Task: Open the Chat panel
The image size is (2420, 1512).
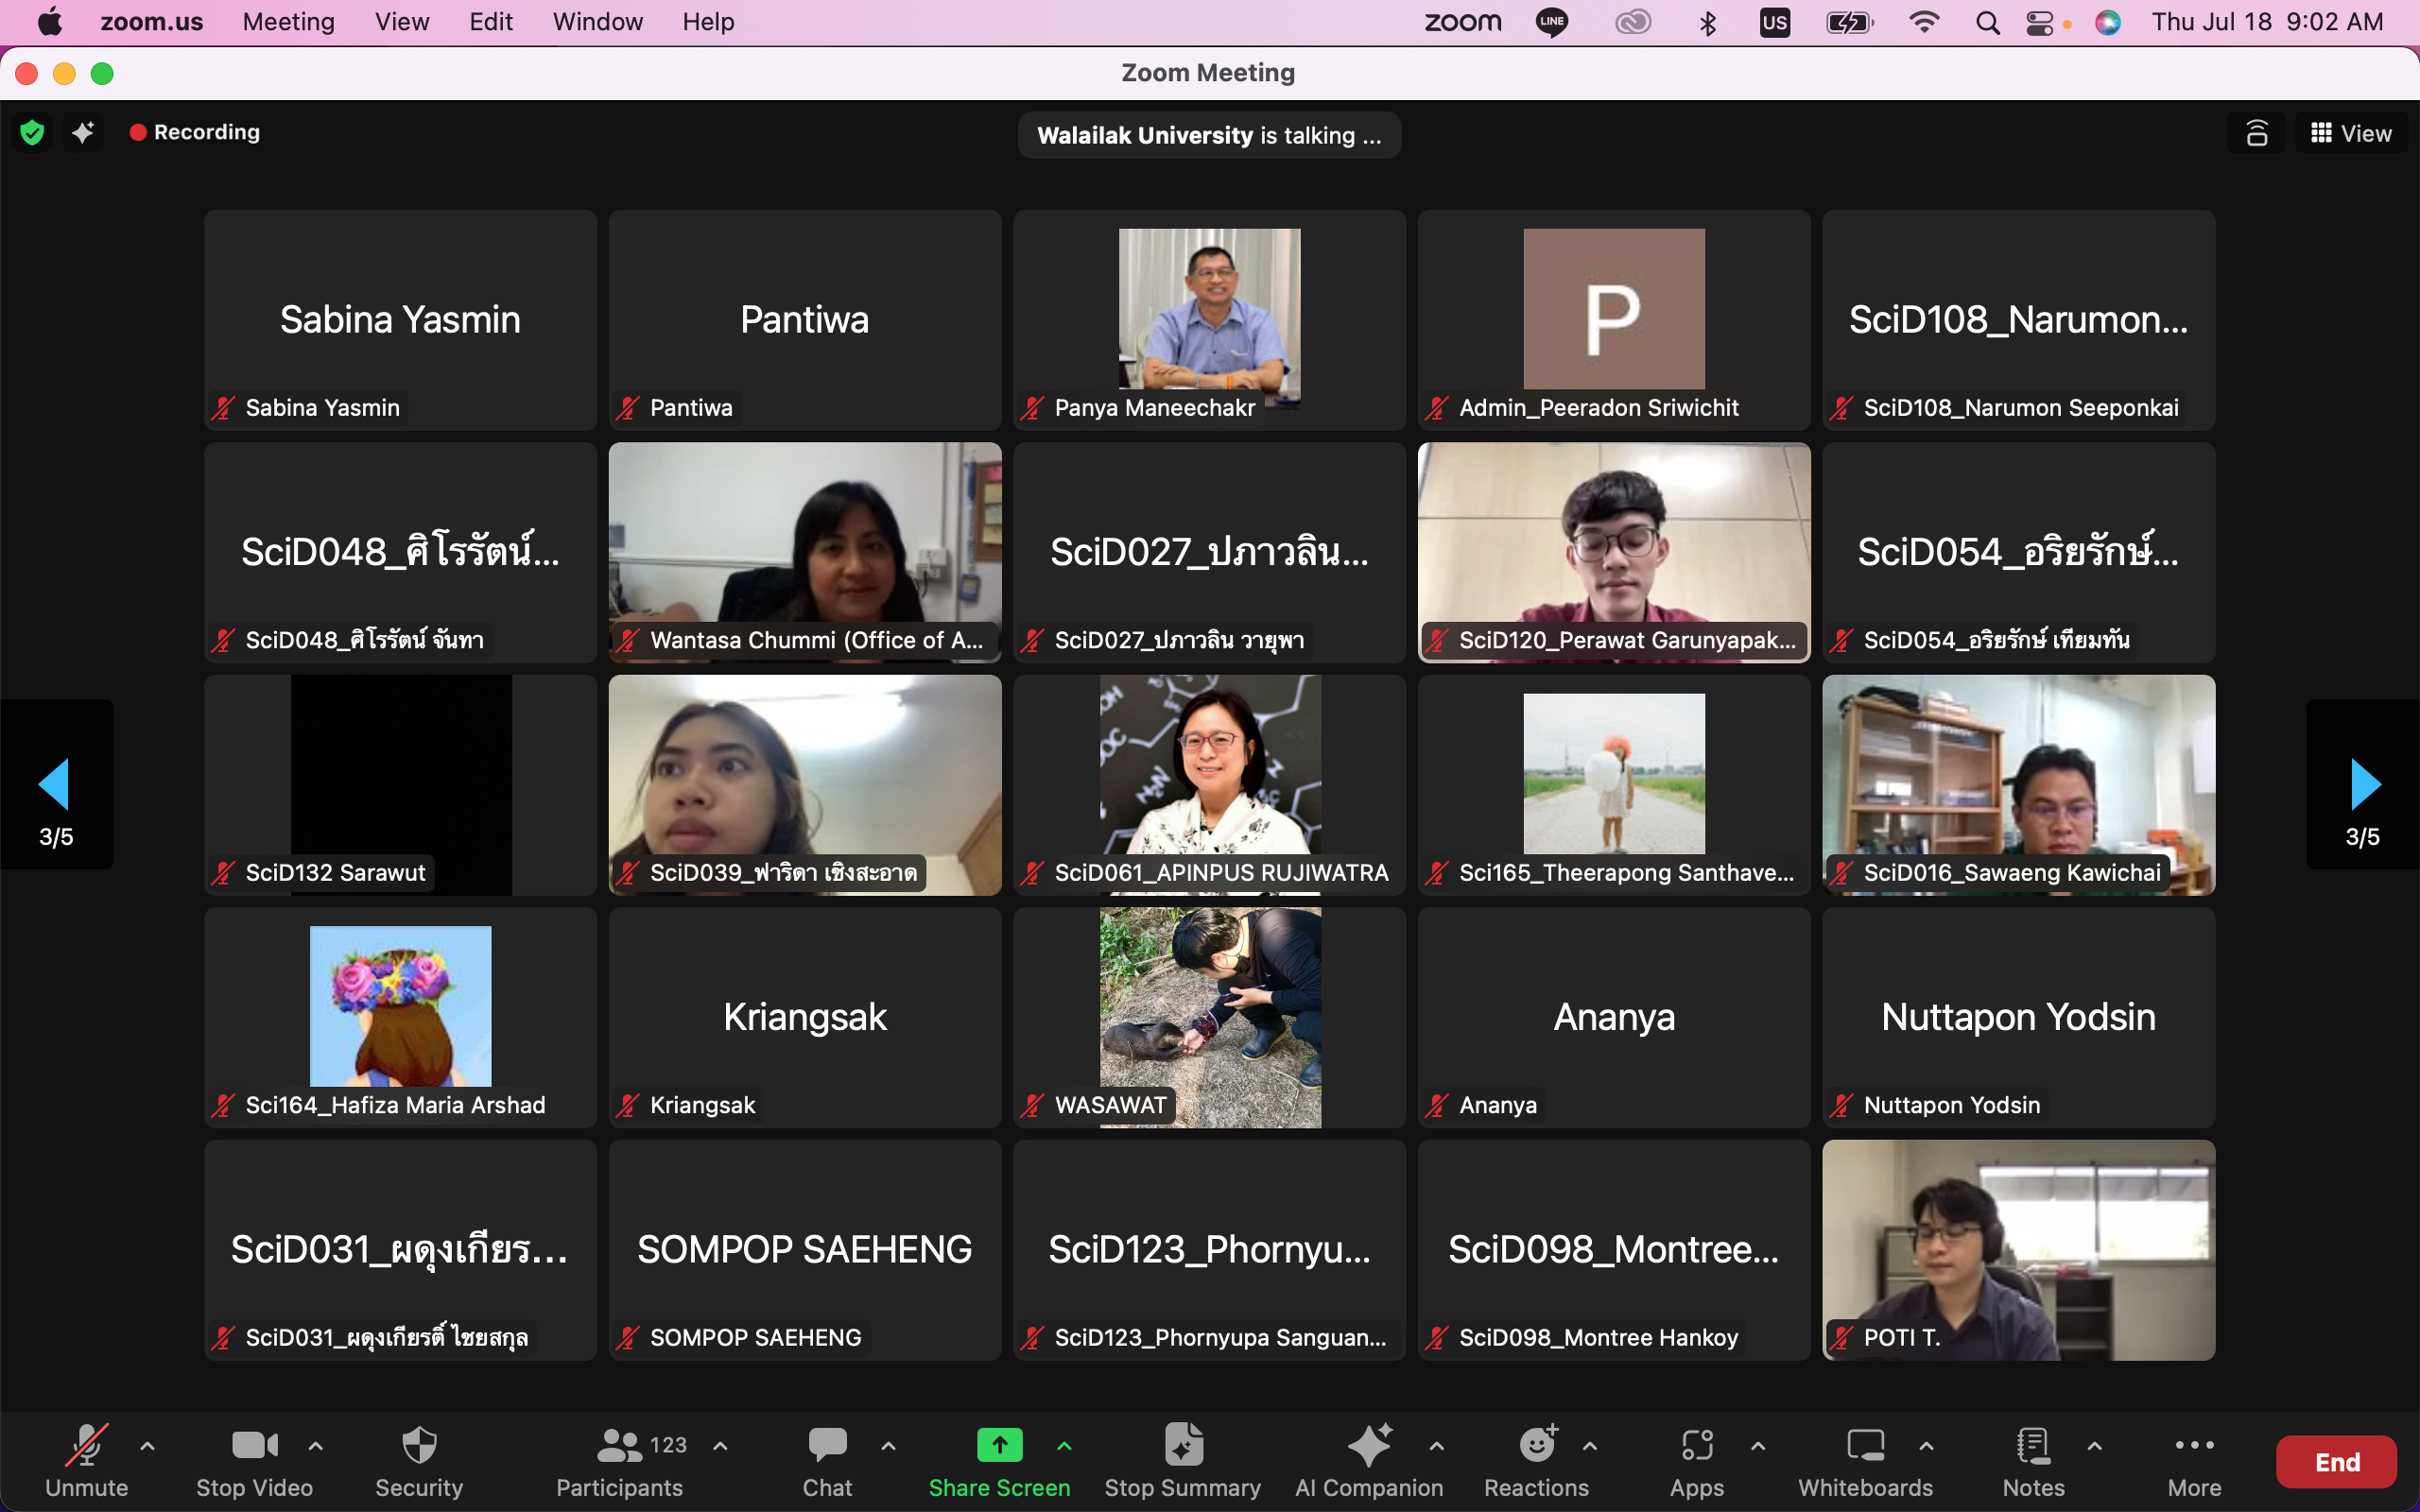Action: pos(827,1446)
